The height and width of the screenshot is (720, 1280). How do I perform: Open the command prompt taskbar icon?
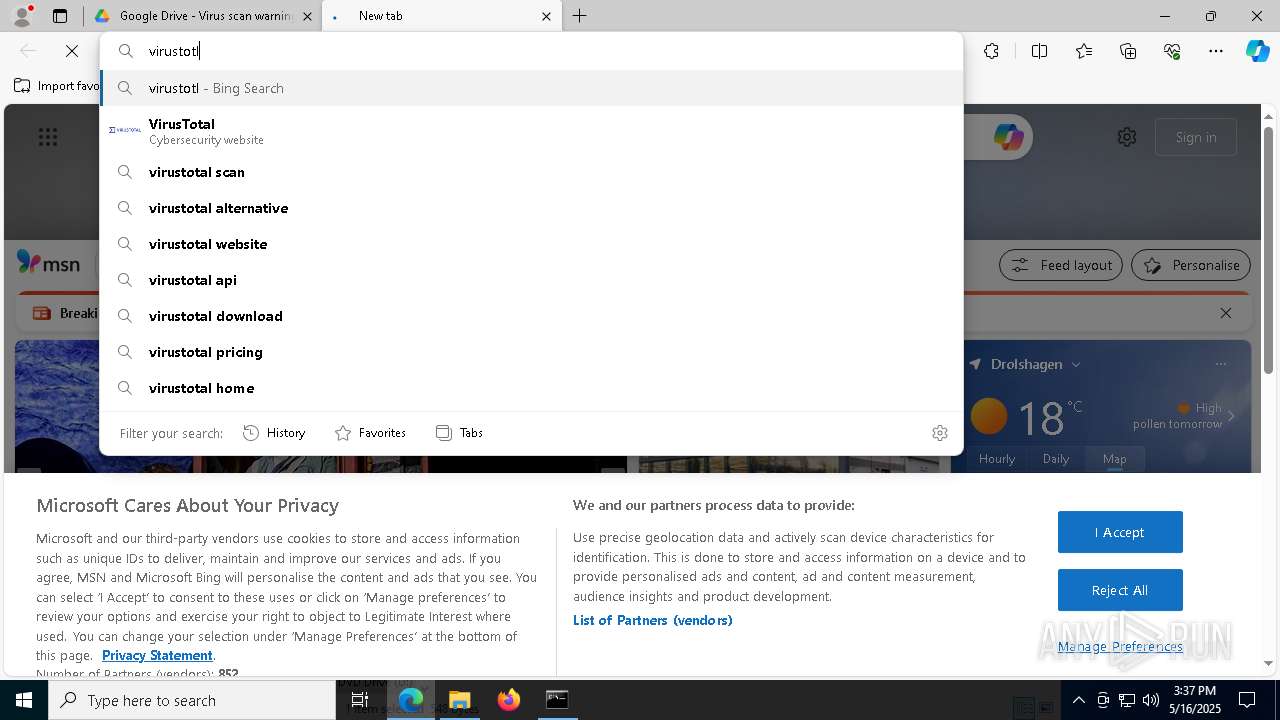point(557,700)
